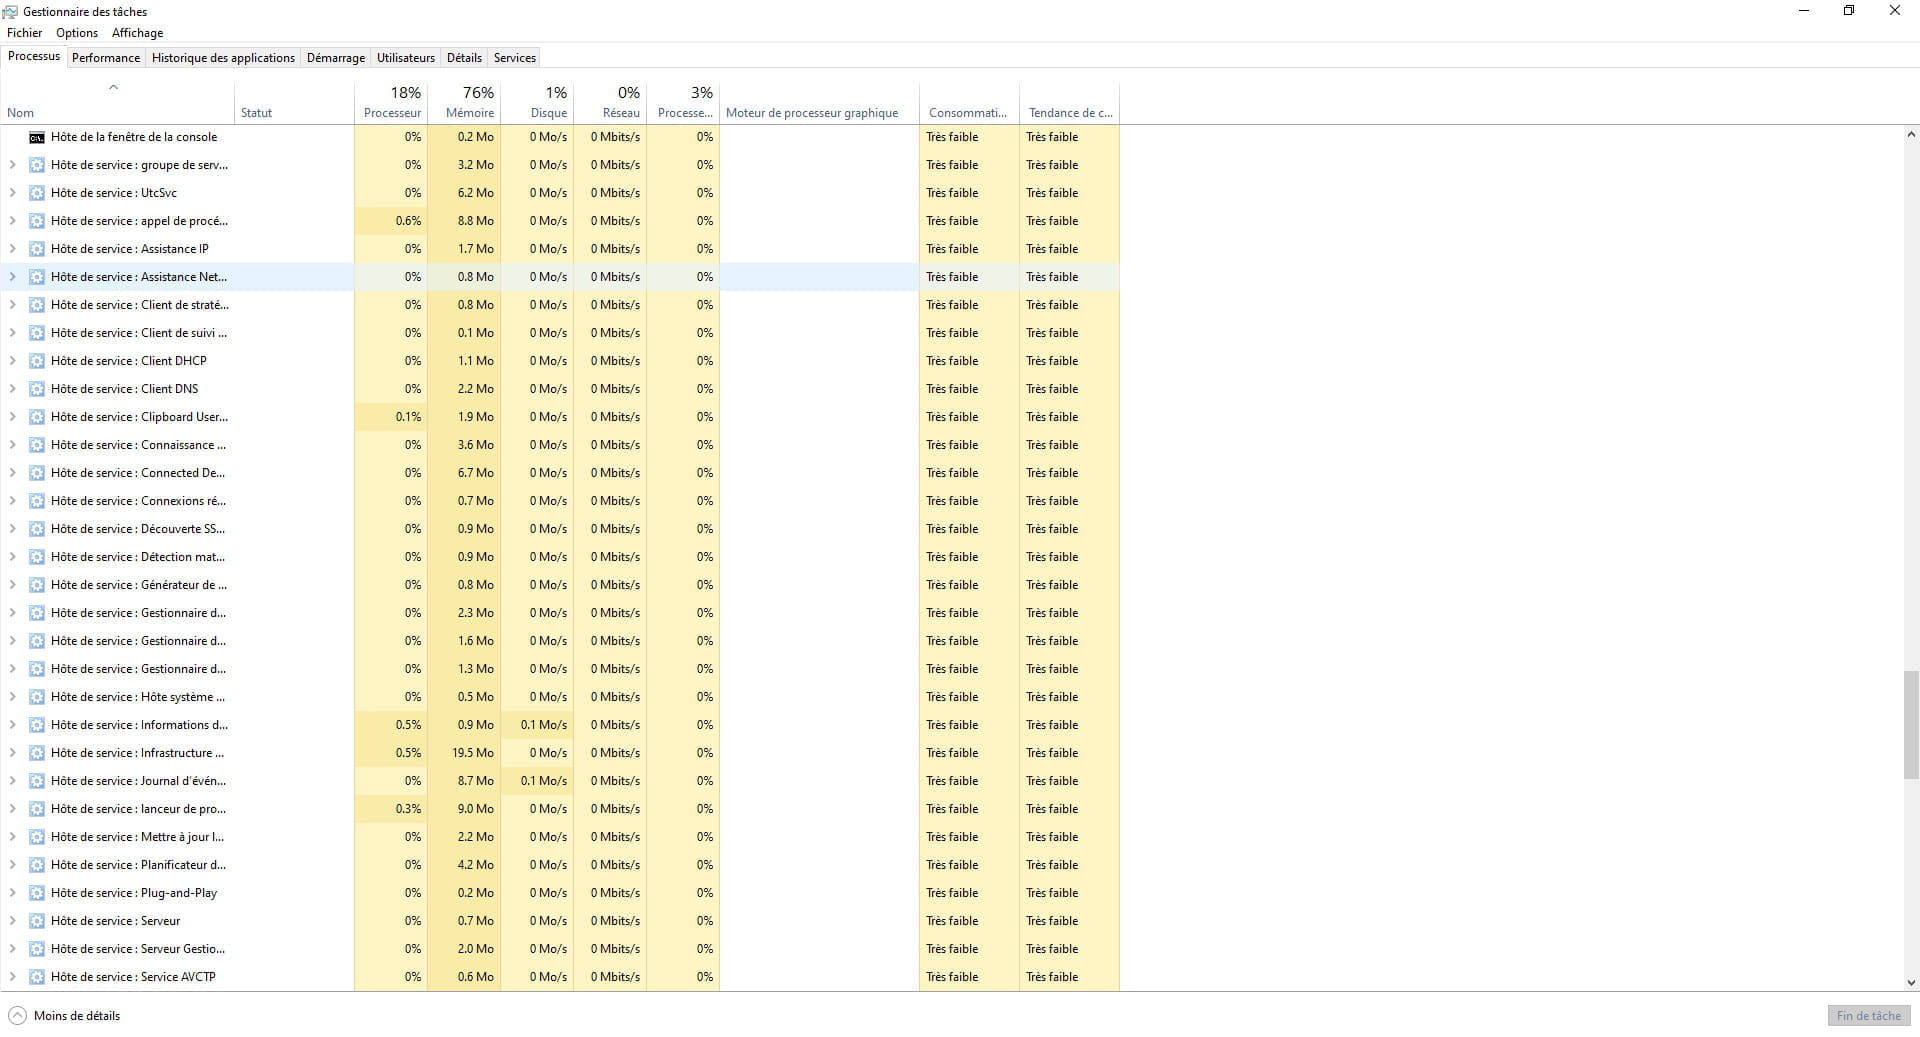Switch to the Performance tab
The image size is (1920, 1037).
106,58
